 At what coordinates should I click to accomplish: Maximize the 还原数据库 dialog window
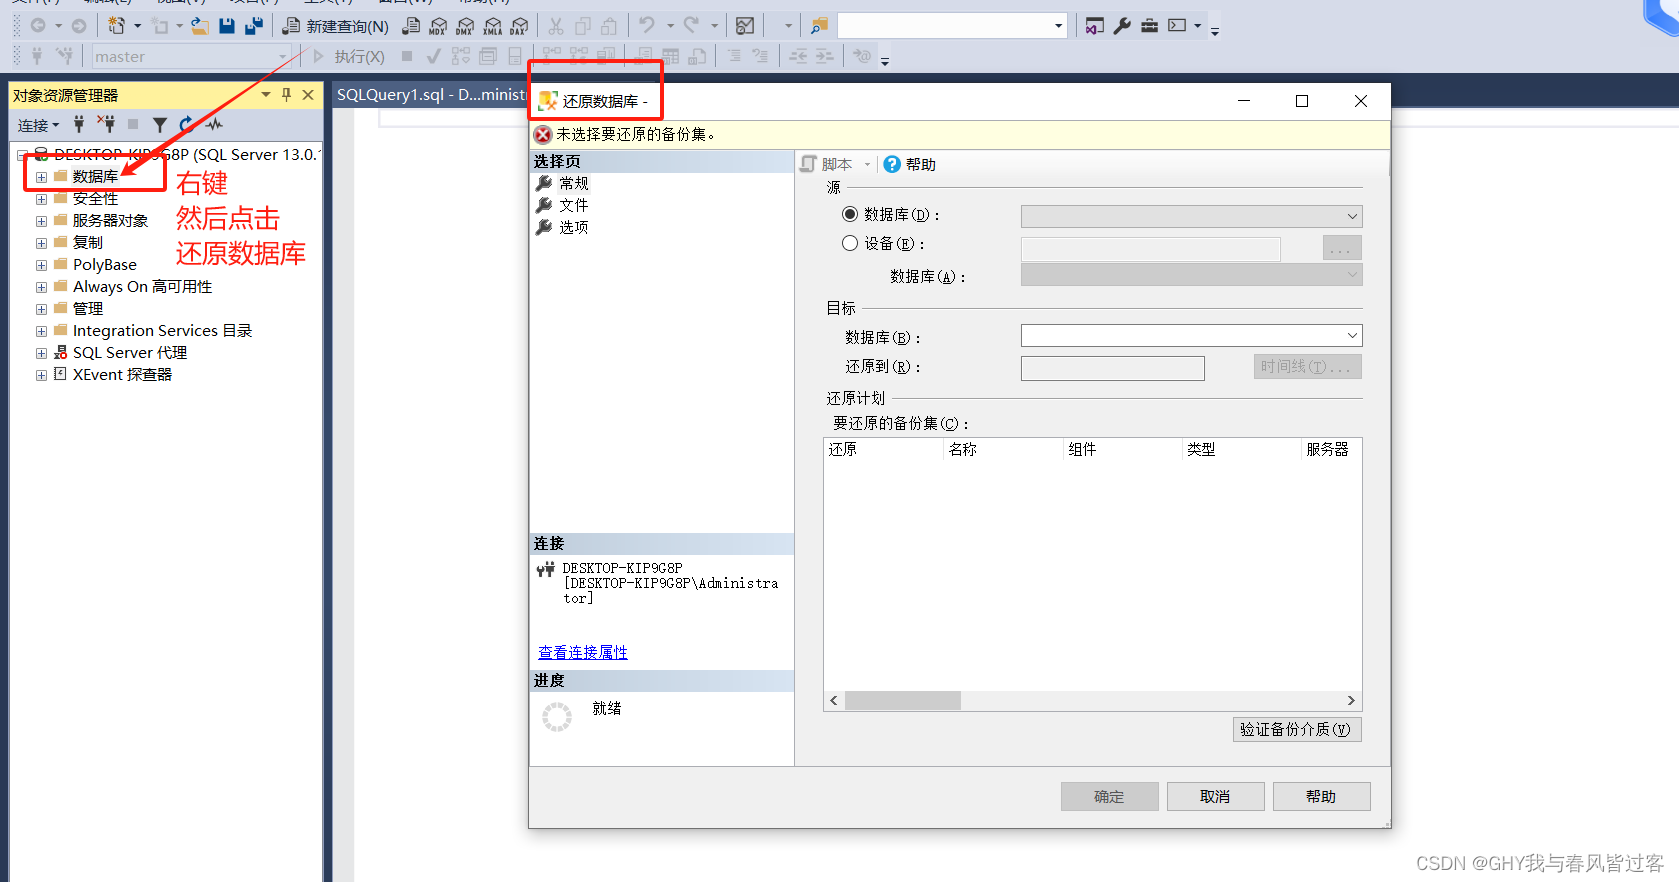[x=1302, y=101]
